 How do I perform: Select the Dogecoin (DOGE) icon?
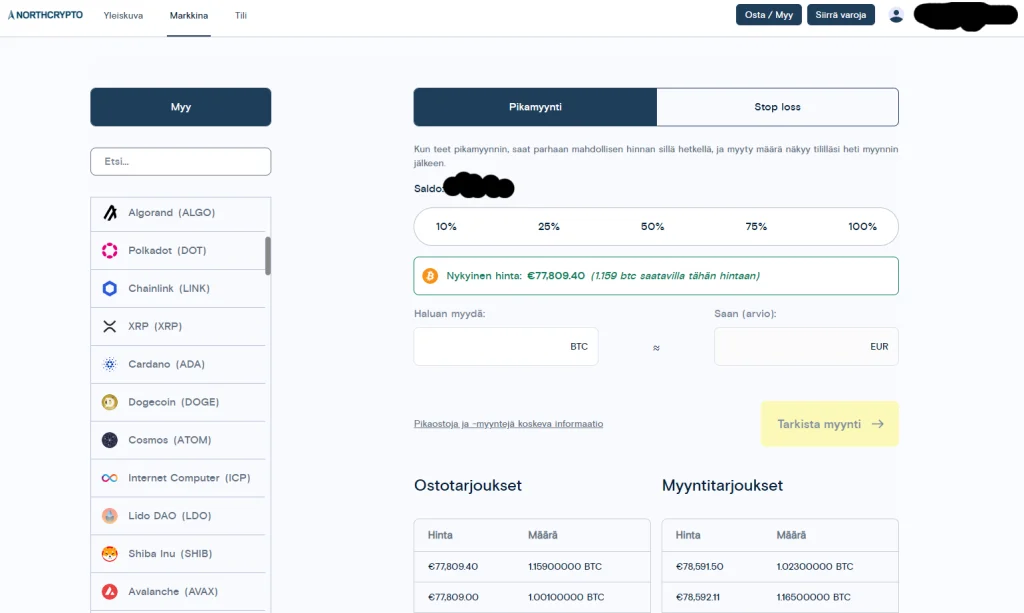110,402
